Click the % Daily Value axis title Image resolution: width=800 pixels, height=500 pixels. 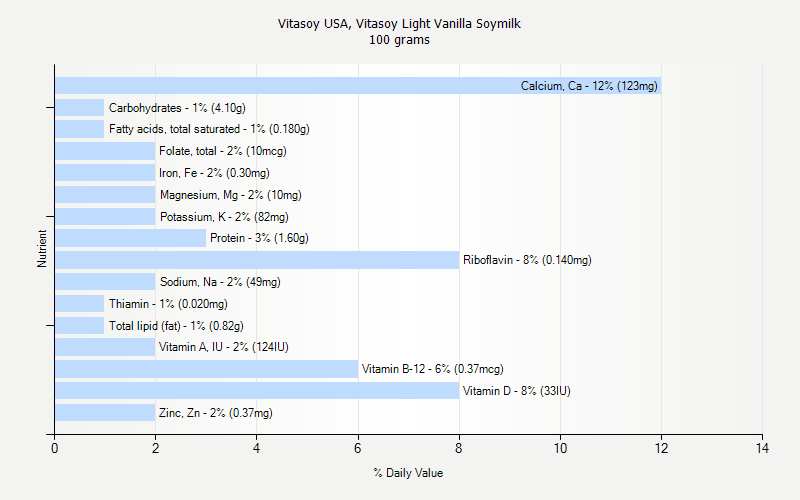(x=408, y=472)
